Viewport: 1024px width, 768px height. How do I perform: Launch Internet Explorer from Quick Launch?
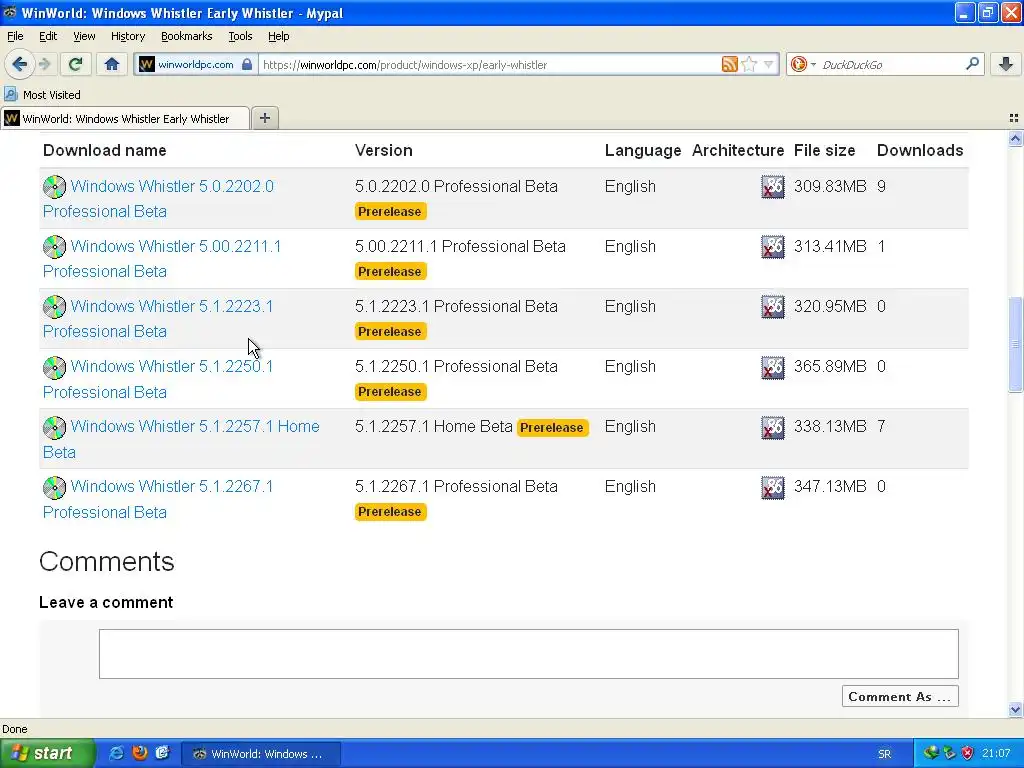116,753
